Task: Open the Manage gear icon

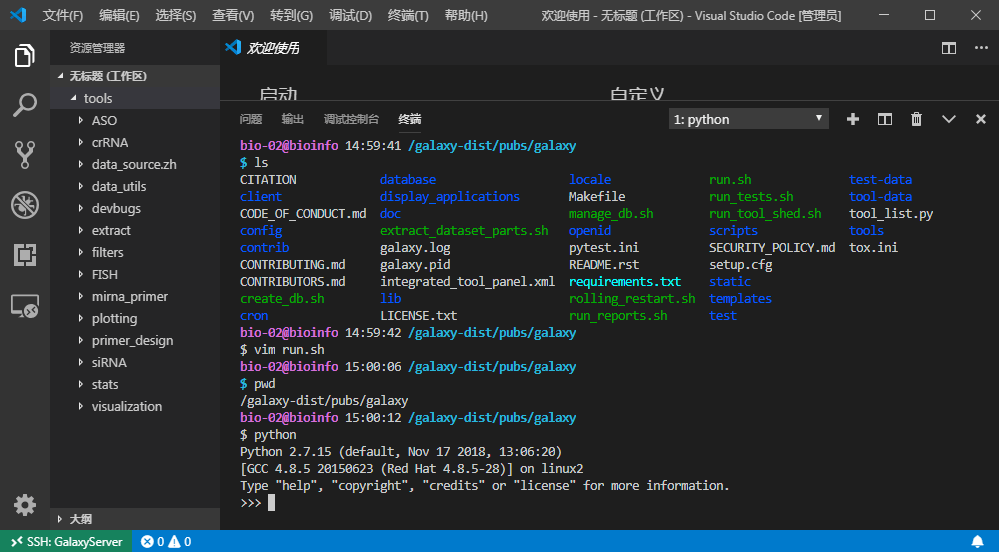Action: (25, 505)
